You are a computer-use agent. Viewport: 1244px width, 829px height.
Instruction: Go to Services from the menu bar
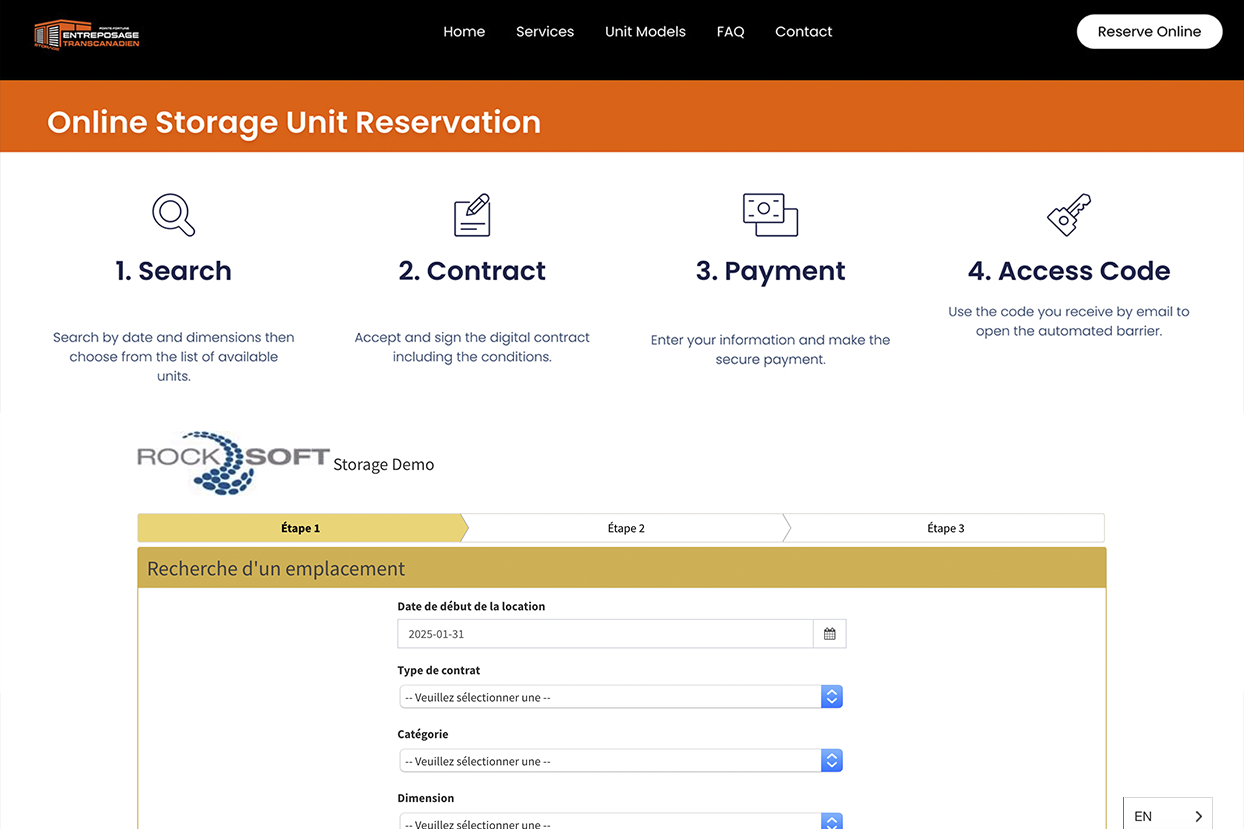click(x=544, y=31)
